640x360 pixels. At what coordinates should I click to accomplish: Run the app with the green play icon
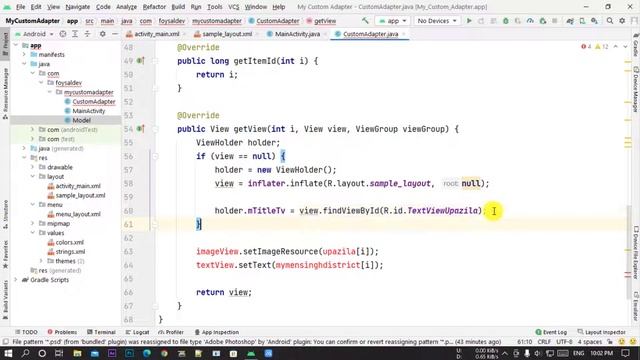point(469,20)
